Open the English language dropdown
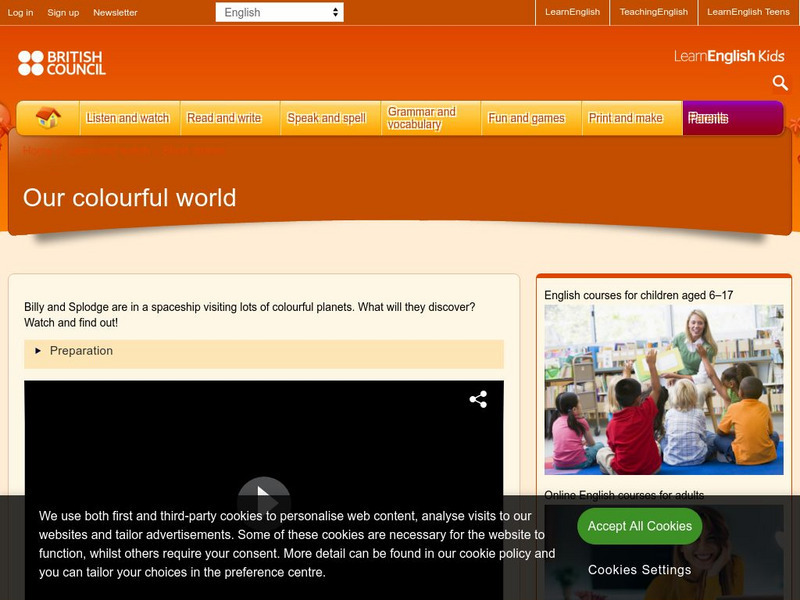This screenshot has width=800, height=600. click(x=280, y=12)
